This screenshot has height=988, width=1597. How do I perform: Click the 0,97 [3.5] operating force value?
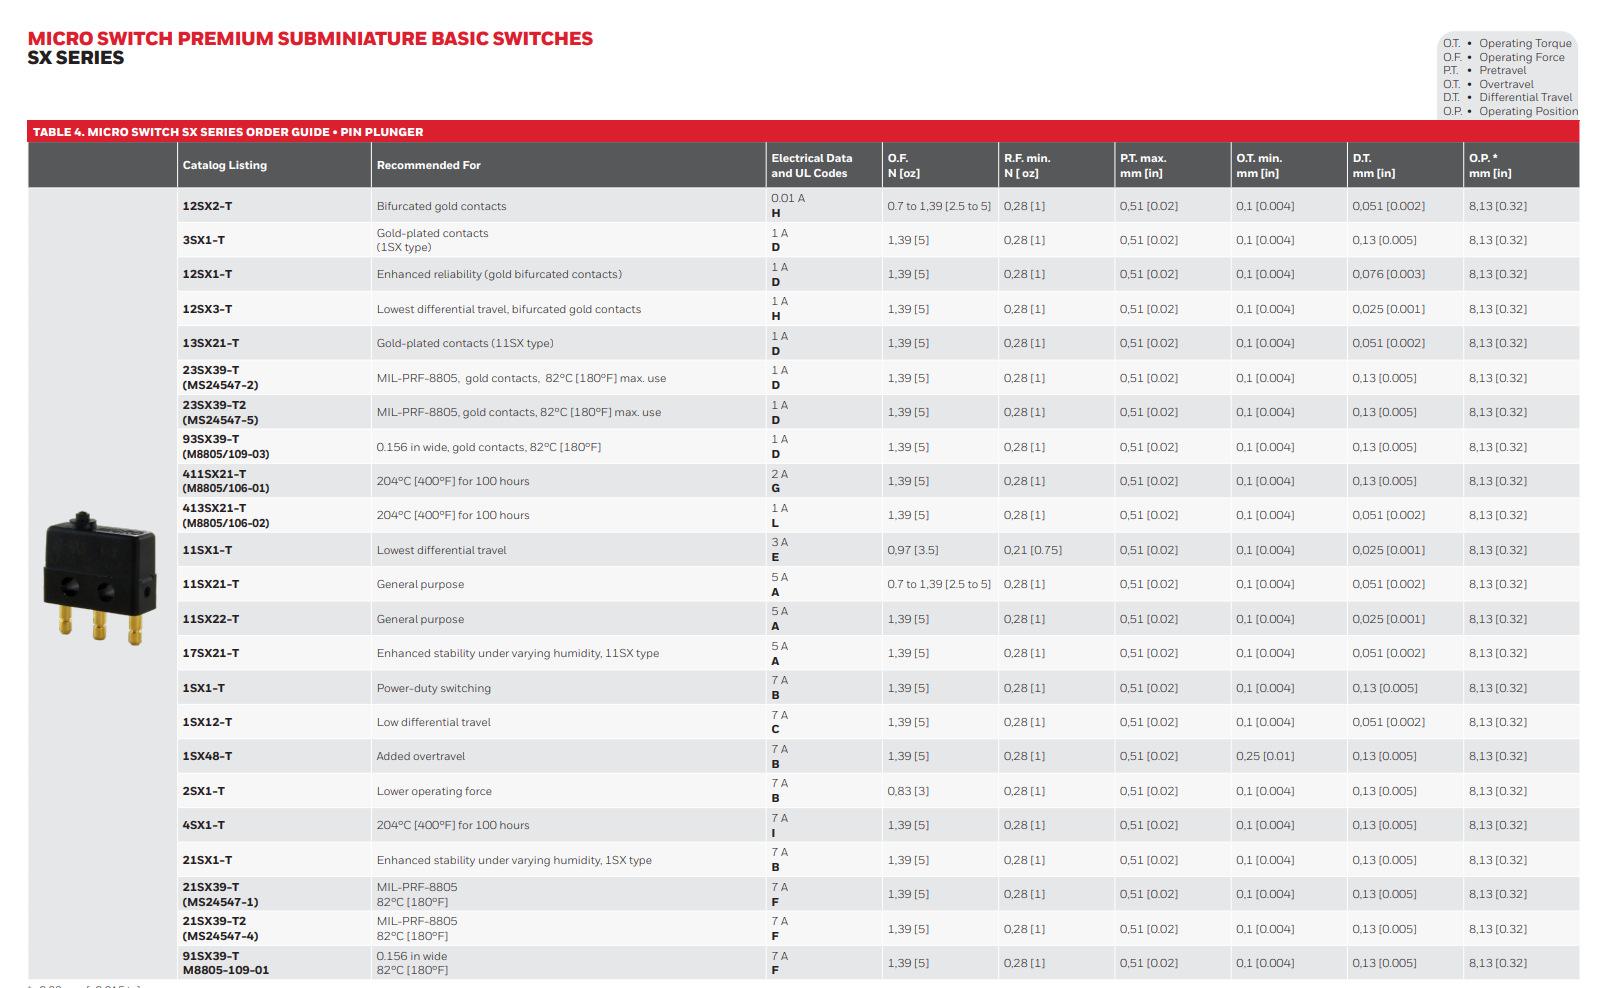(x=912, y=550)
